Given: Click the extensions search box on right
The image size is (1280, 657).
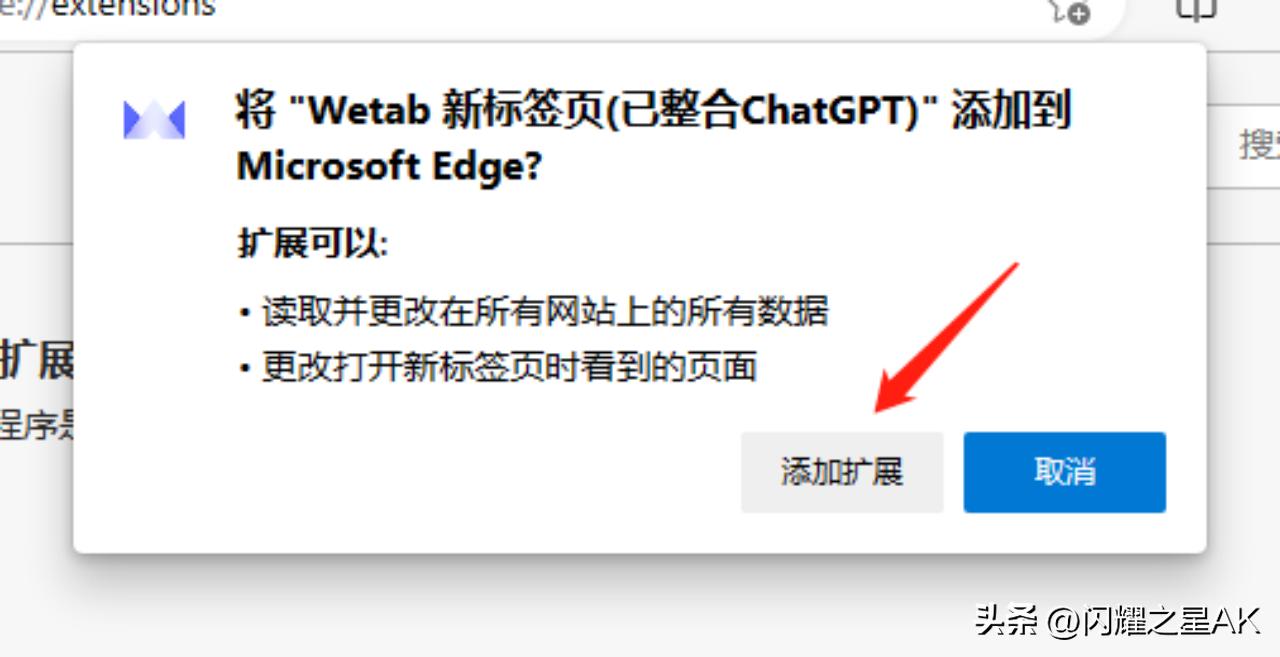Looking at the screenshot, I should (1243, 145).
